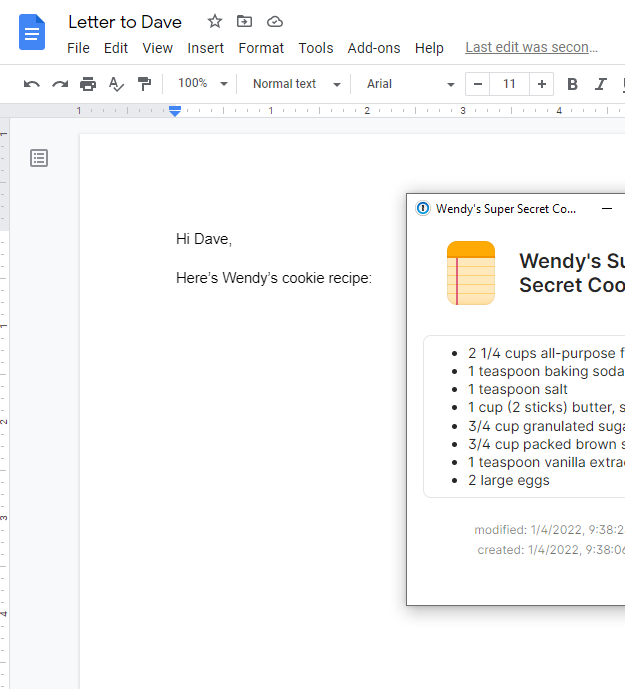
Task: Click the Move to folder icon
Action: (x=244, y=21)
